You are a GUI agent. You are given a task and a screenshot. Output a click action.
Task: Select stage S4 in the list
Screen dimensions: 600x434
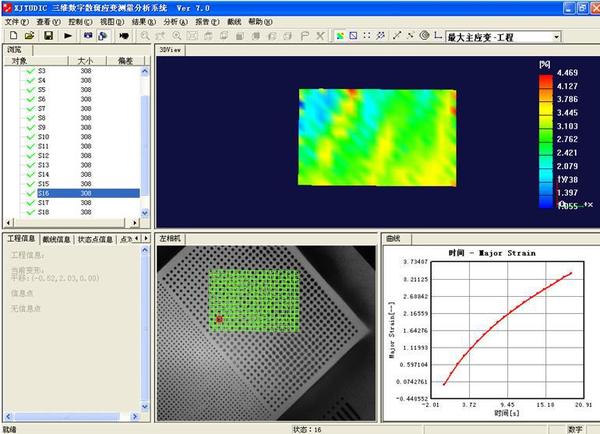(x=41, y=80)
